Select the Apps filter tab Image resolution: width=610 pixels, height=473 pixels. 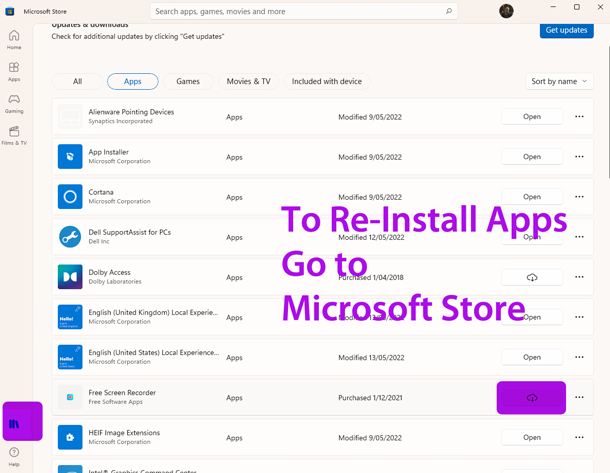(133, 81)
